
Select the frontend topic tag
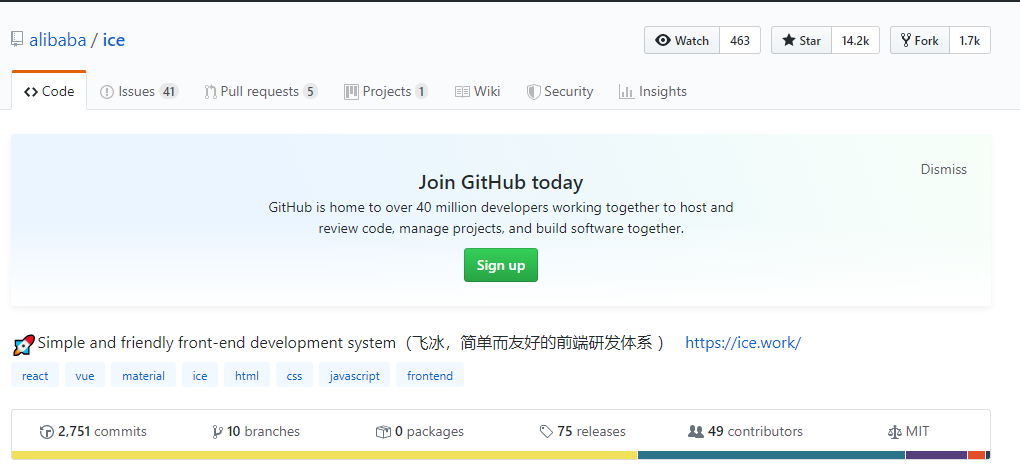[x=430, y=375]
